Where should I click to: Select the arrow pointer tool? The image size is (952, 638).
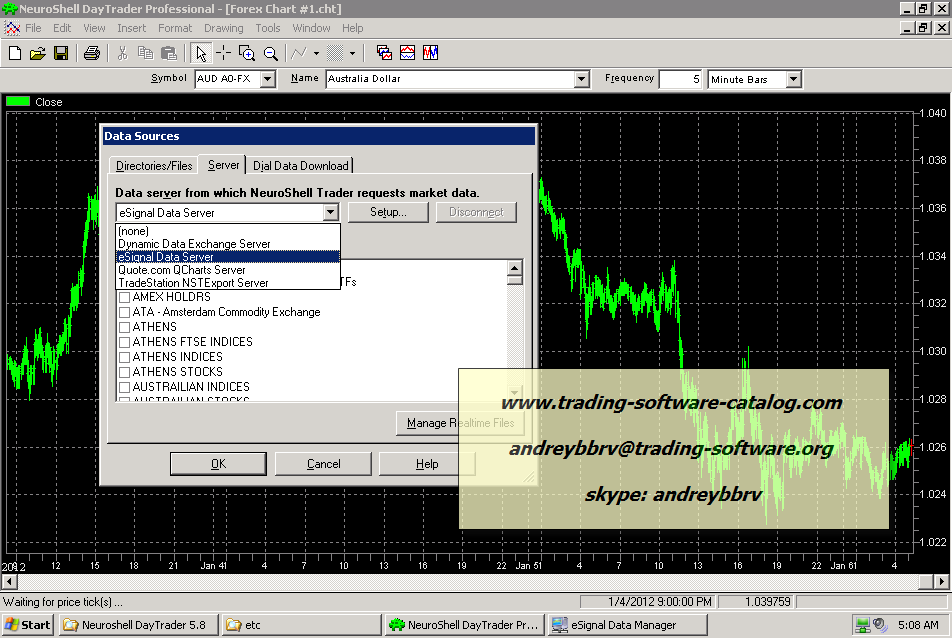200,53
